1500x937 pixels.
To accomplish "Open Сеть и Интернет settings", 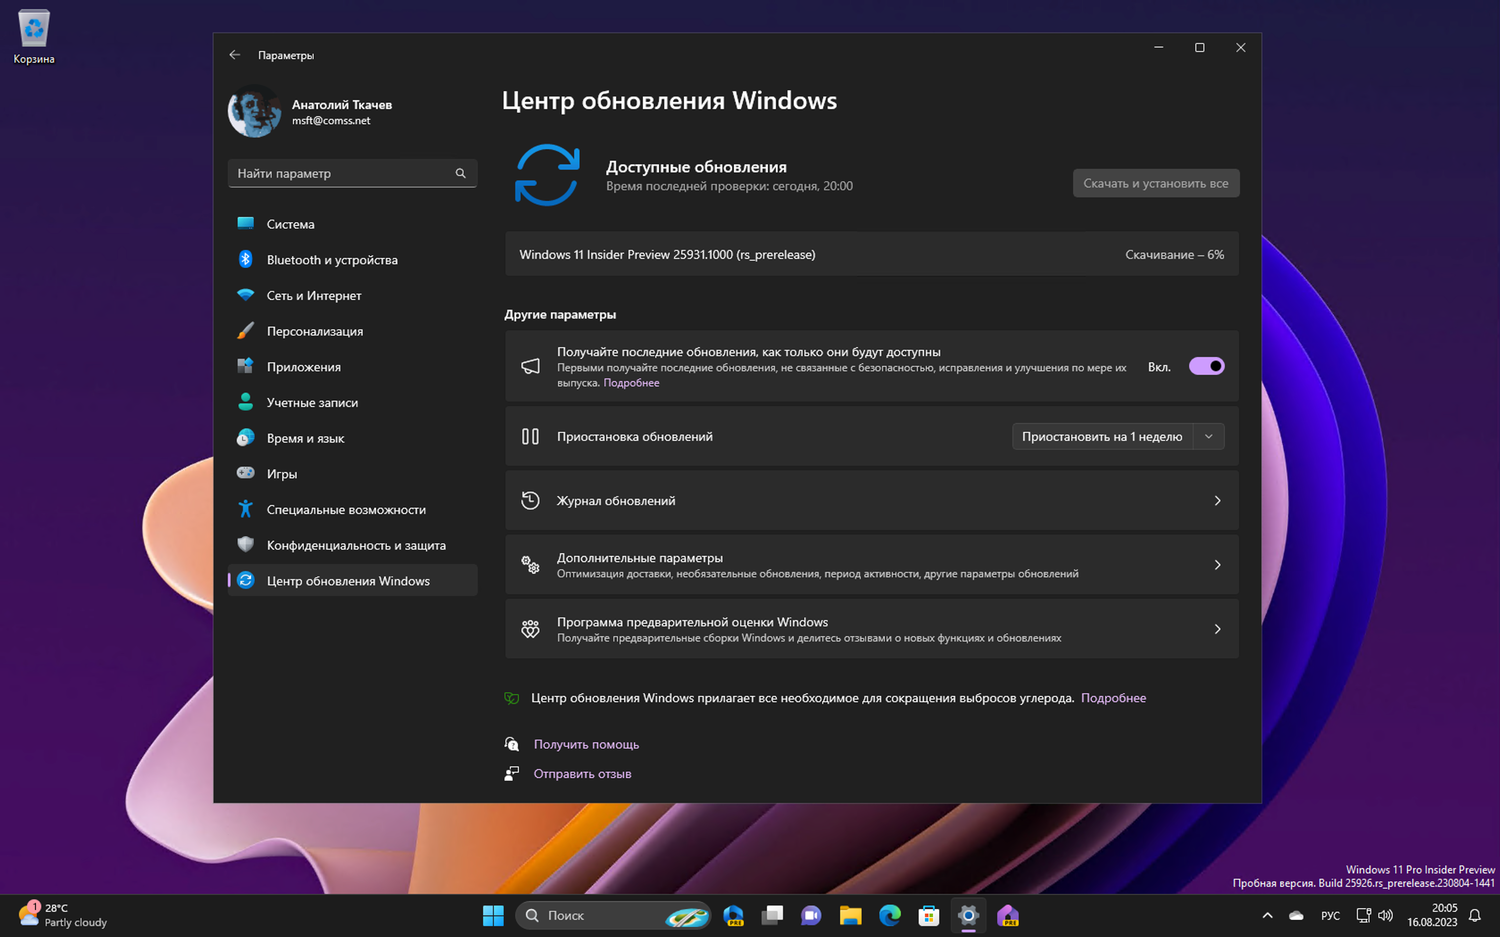I will pyautogui.click(x=313, y=295).
